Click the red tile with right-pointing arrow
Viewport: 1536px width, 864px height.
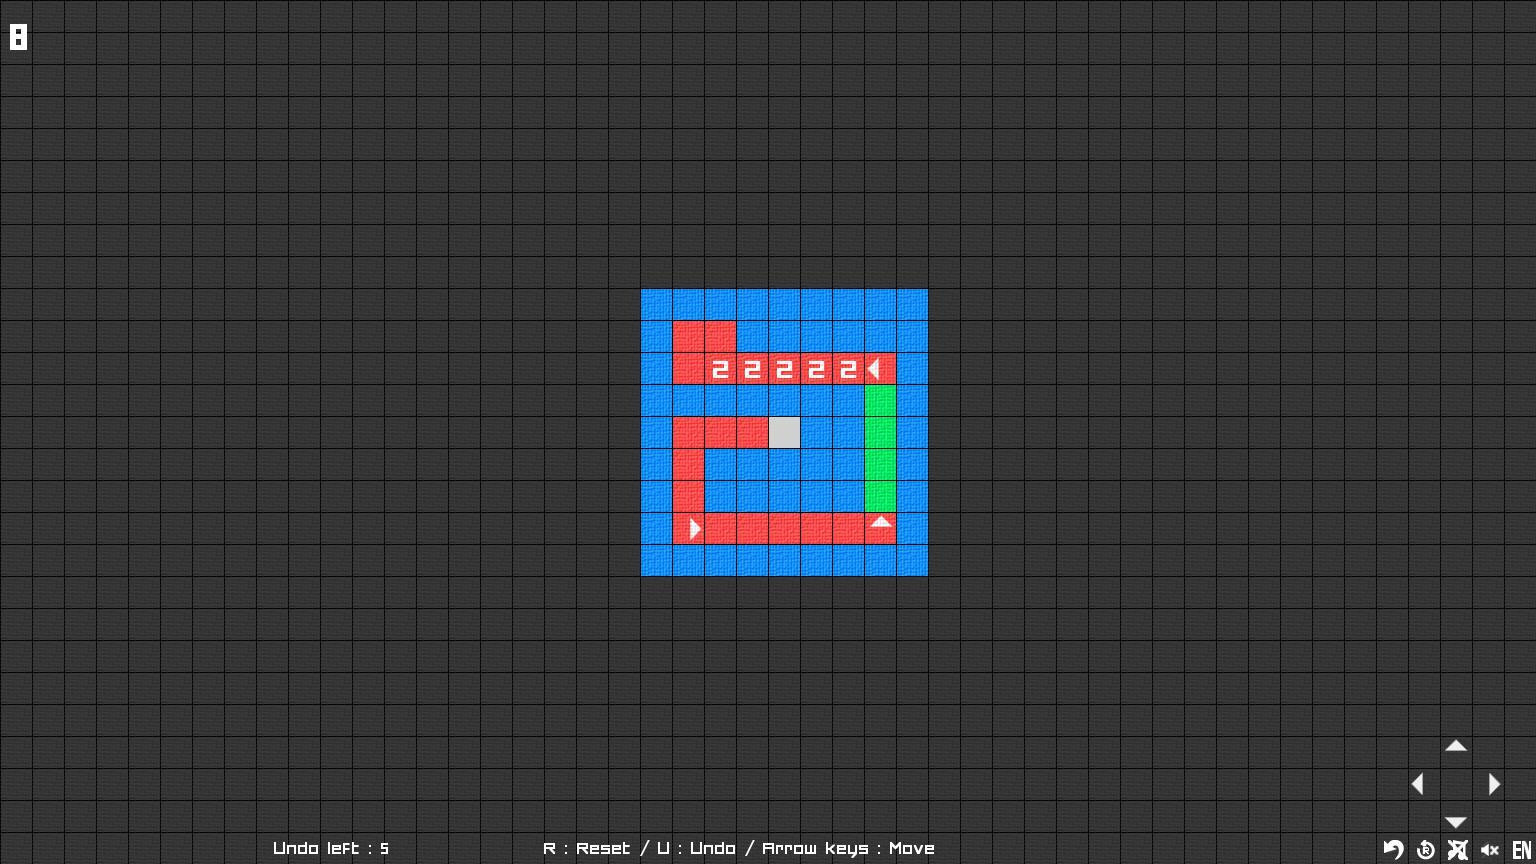click(689, 528)
